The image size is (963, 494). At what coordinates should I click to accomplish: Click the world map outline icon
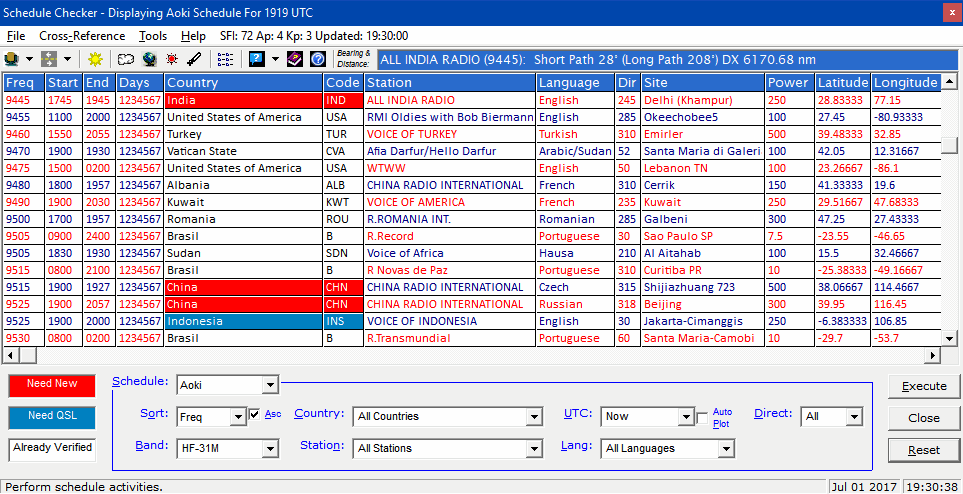[126, 59]
